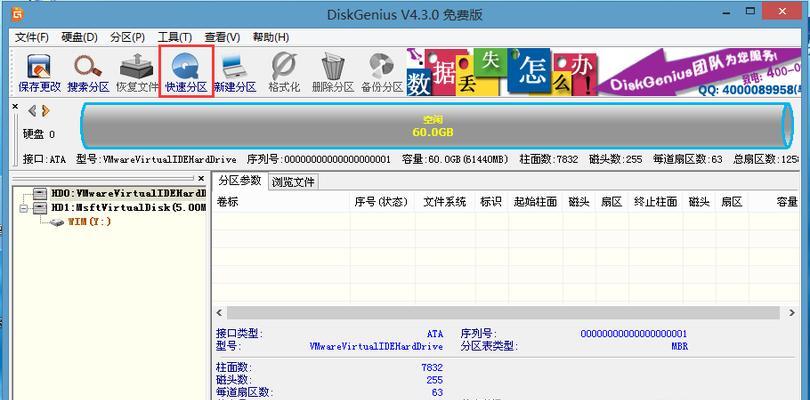Click Delete Partition (删除分区) icon
The width and height of the screenshot is (810, 400).
click(x=333, y=73)
